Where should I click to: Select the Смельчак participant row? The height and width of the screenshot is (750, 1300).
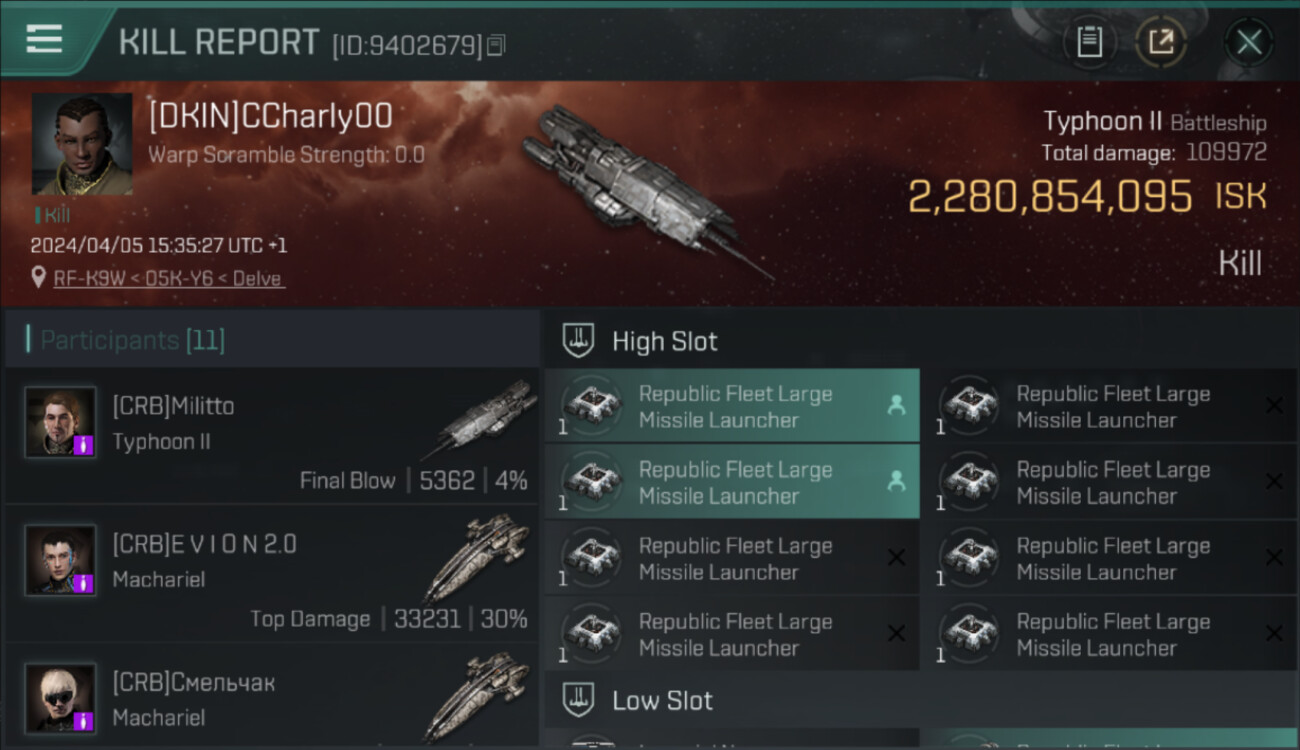coord(272,696)
